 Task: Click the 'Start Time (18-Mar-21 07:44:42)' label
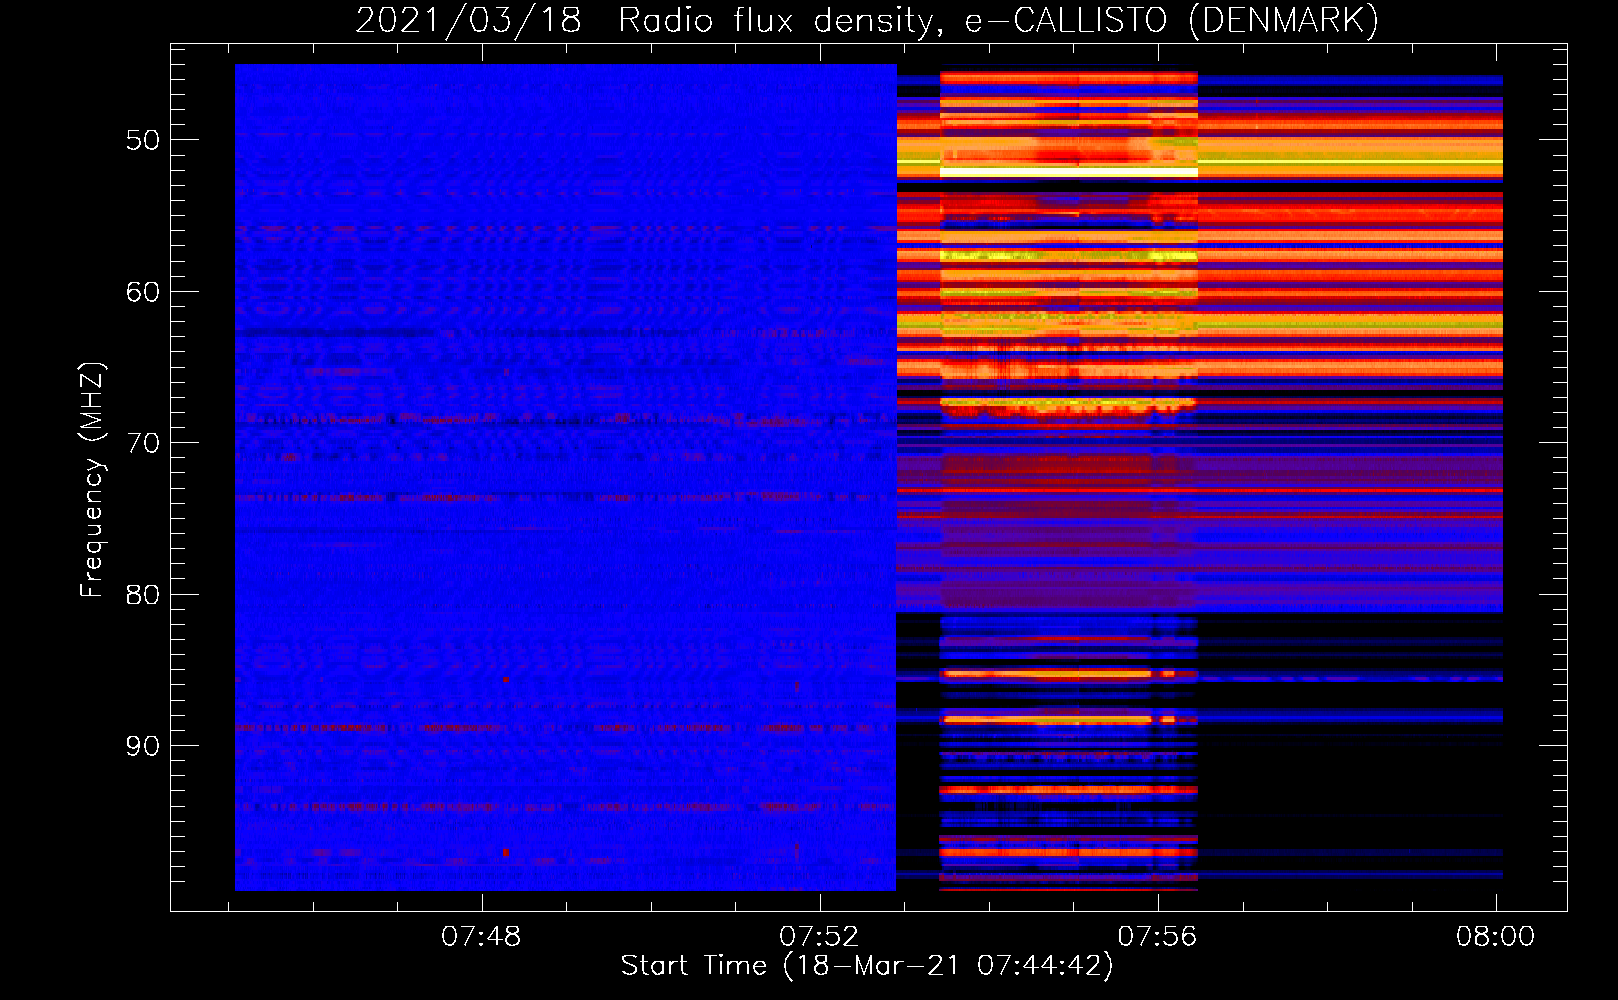pyautogui.click(x=867, y=966)
